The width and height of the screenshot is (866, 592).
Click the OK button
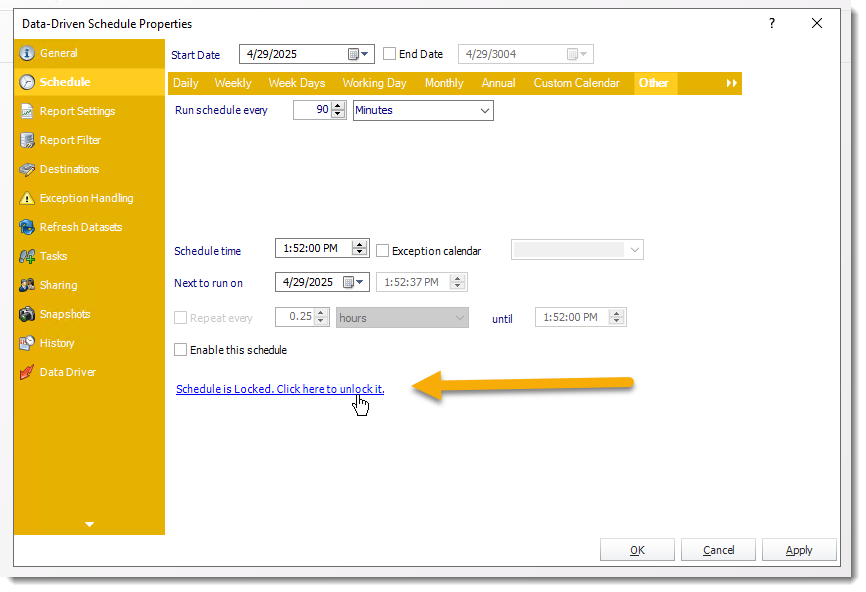[637, 550]
